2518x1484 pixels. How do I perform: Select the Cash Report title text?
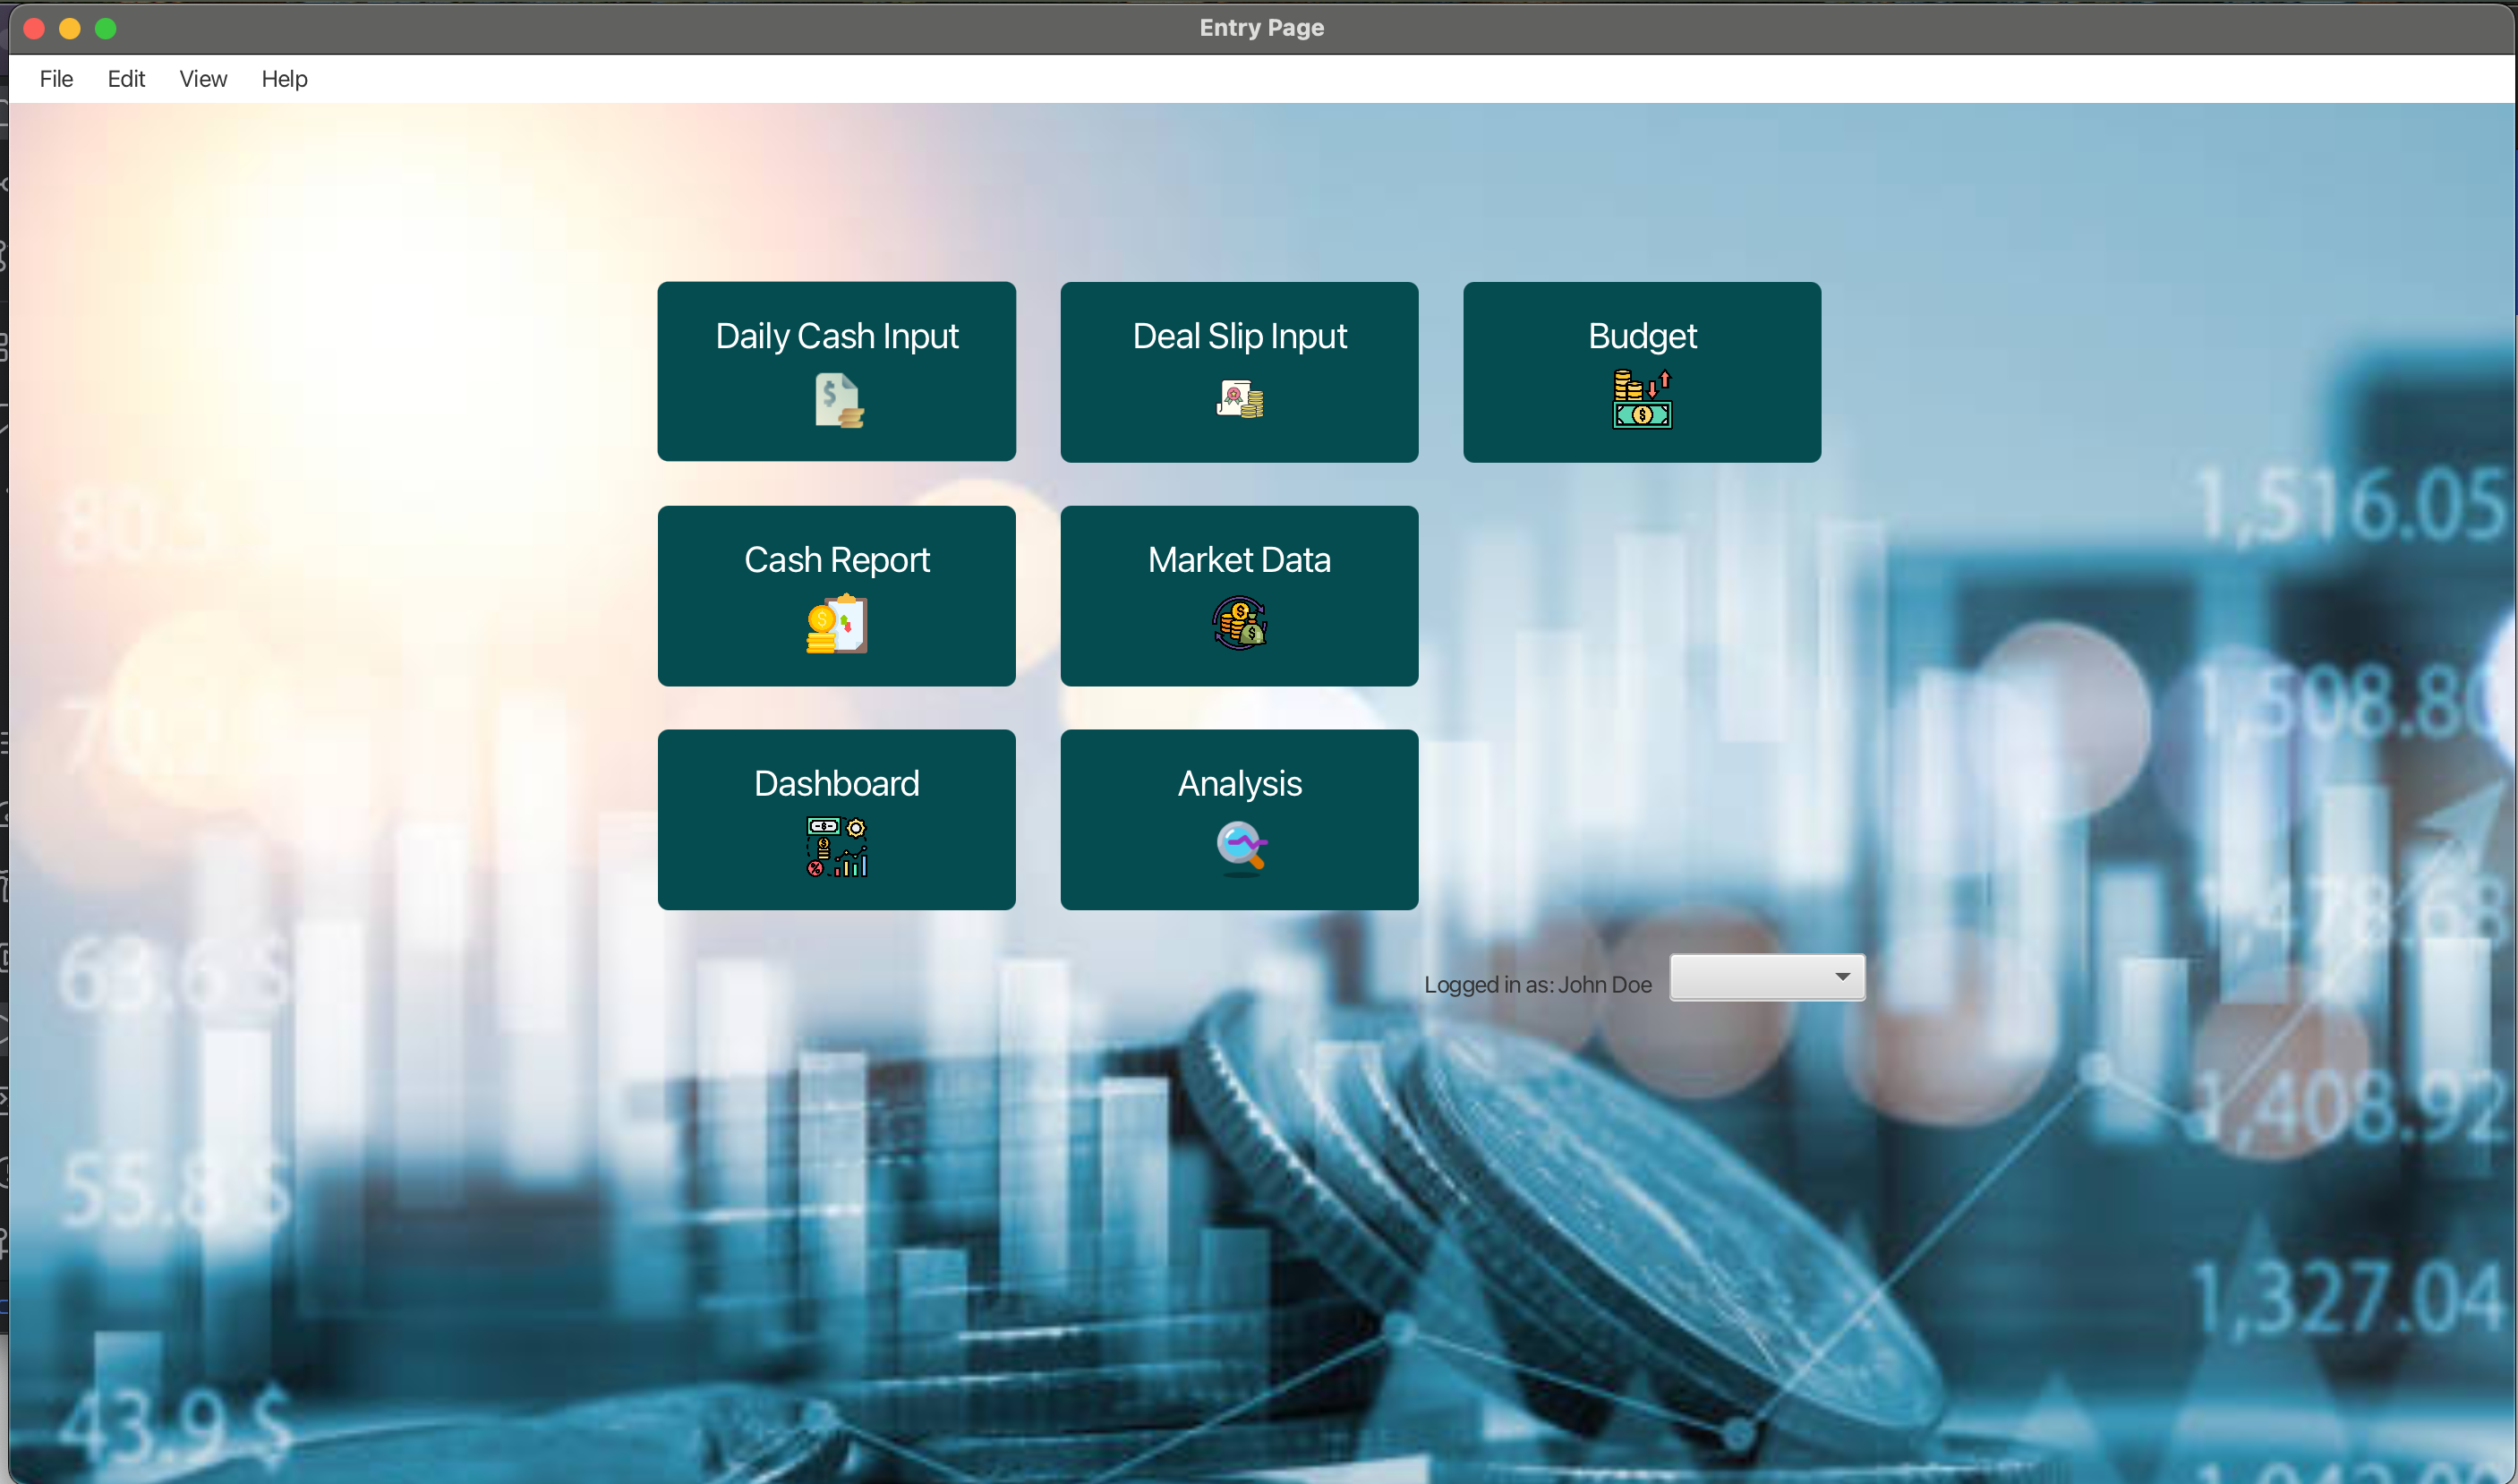pos(837,560)
